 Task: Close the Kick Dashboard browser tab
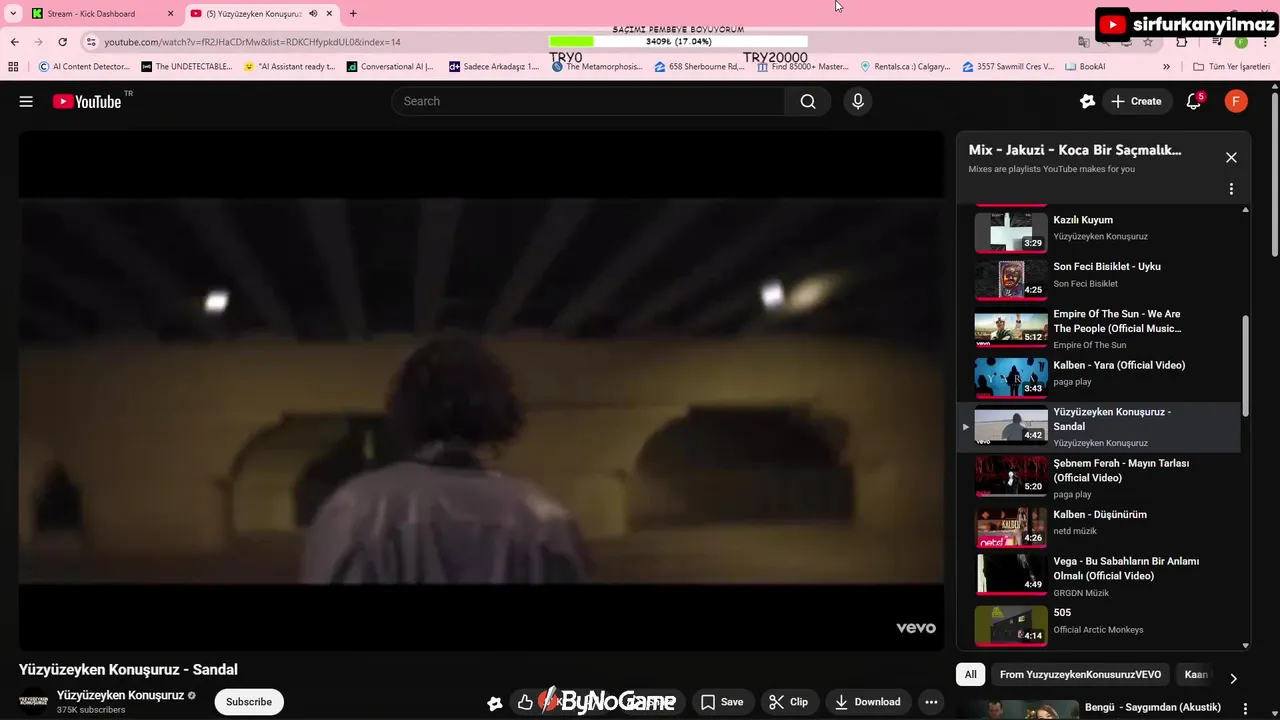point(170,13)
